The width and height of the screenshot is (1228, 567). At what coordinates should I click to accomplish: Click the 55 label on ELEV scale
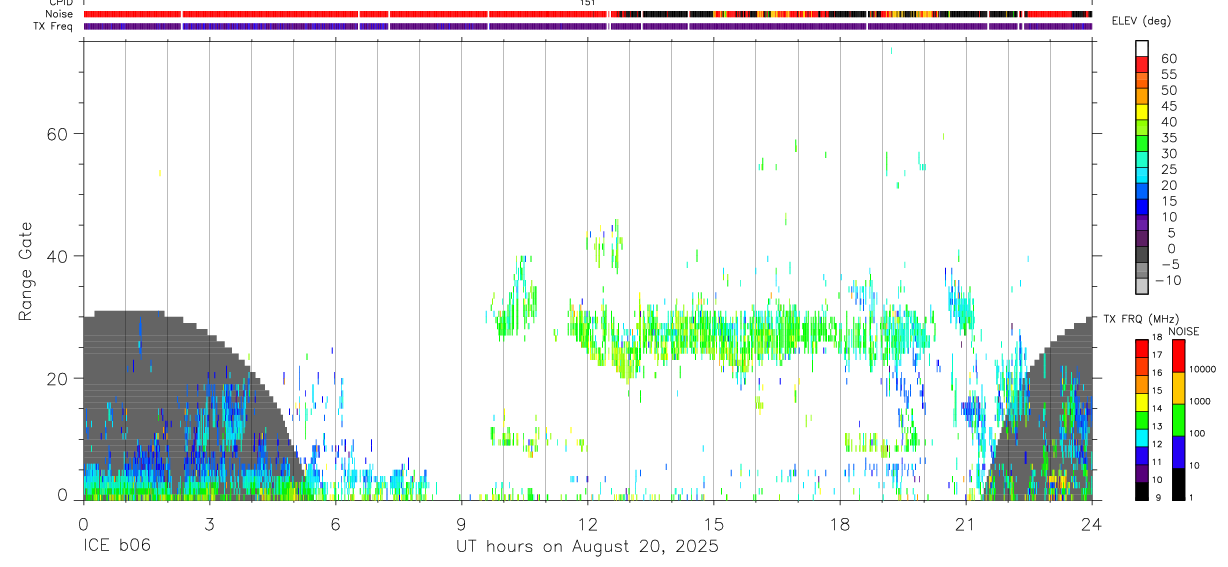pos(1169,74)
